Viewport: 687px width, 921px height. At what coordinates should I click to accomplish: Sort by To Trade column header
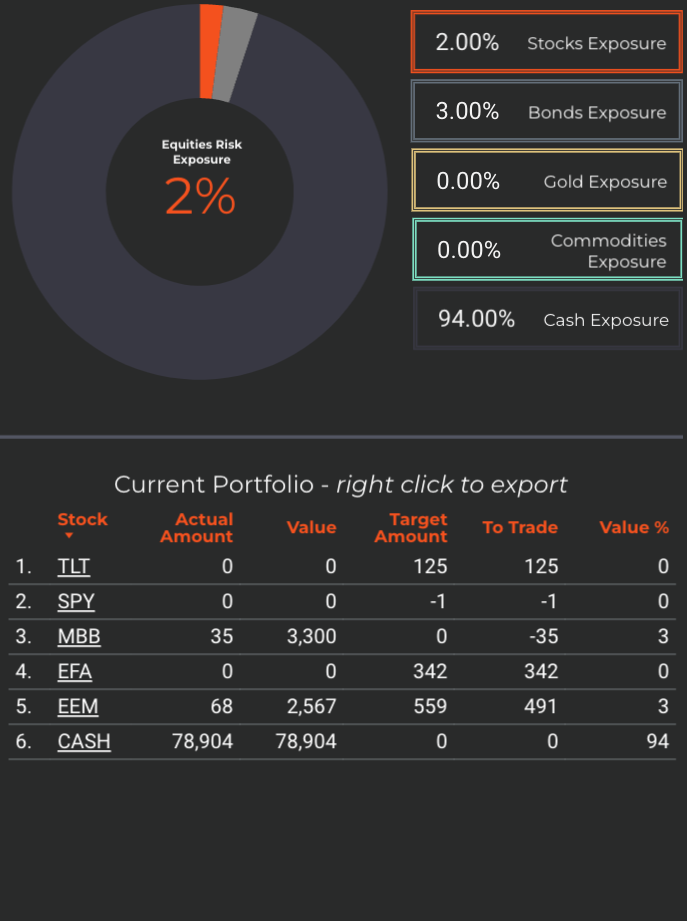point(520,527)
